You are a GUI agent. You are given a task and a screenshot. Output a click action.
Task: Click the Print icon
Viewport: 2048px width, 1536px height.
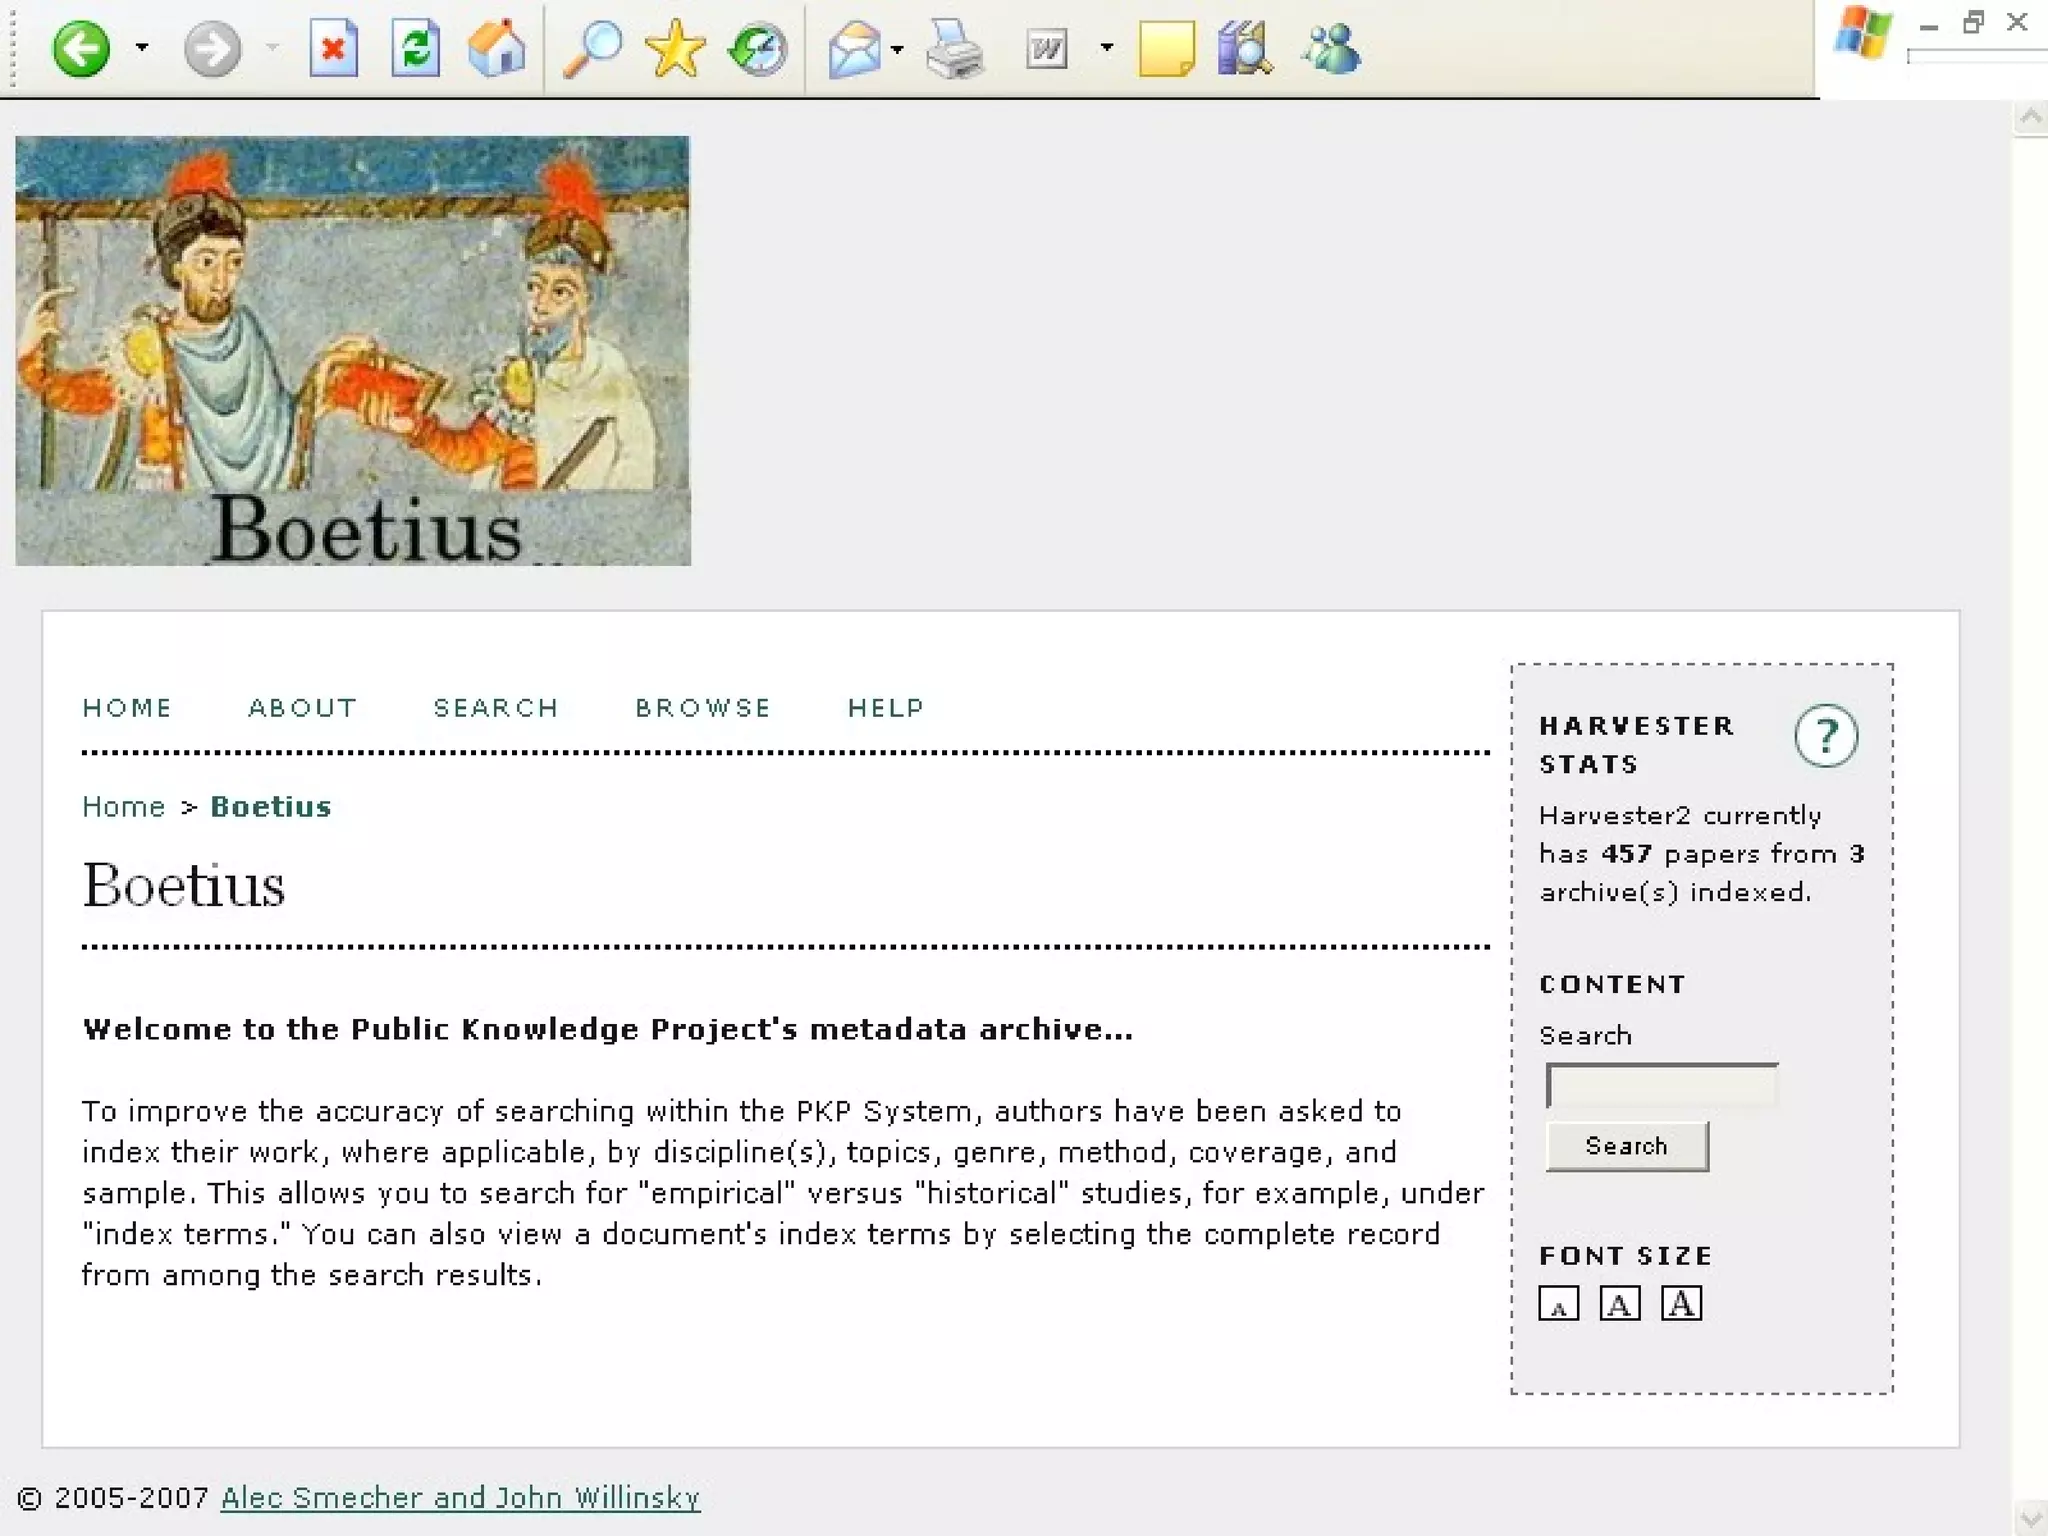pyautogui.click(x=955, y=48)
